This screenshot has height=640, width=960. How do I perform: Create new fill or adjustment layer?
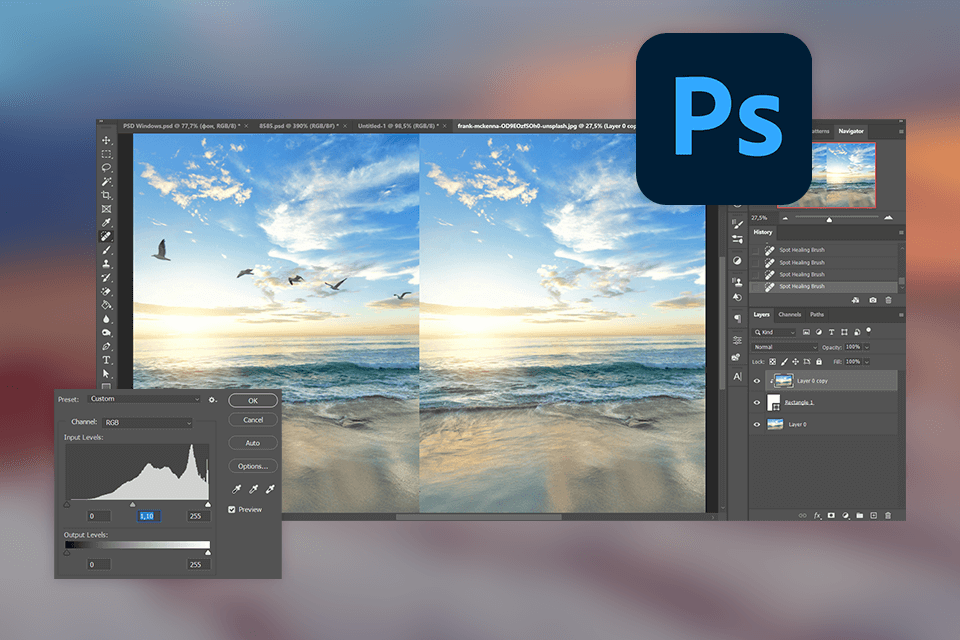pos(846,516)
